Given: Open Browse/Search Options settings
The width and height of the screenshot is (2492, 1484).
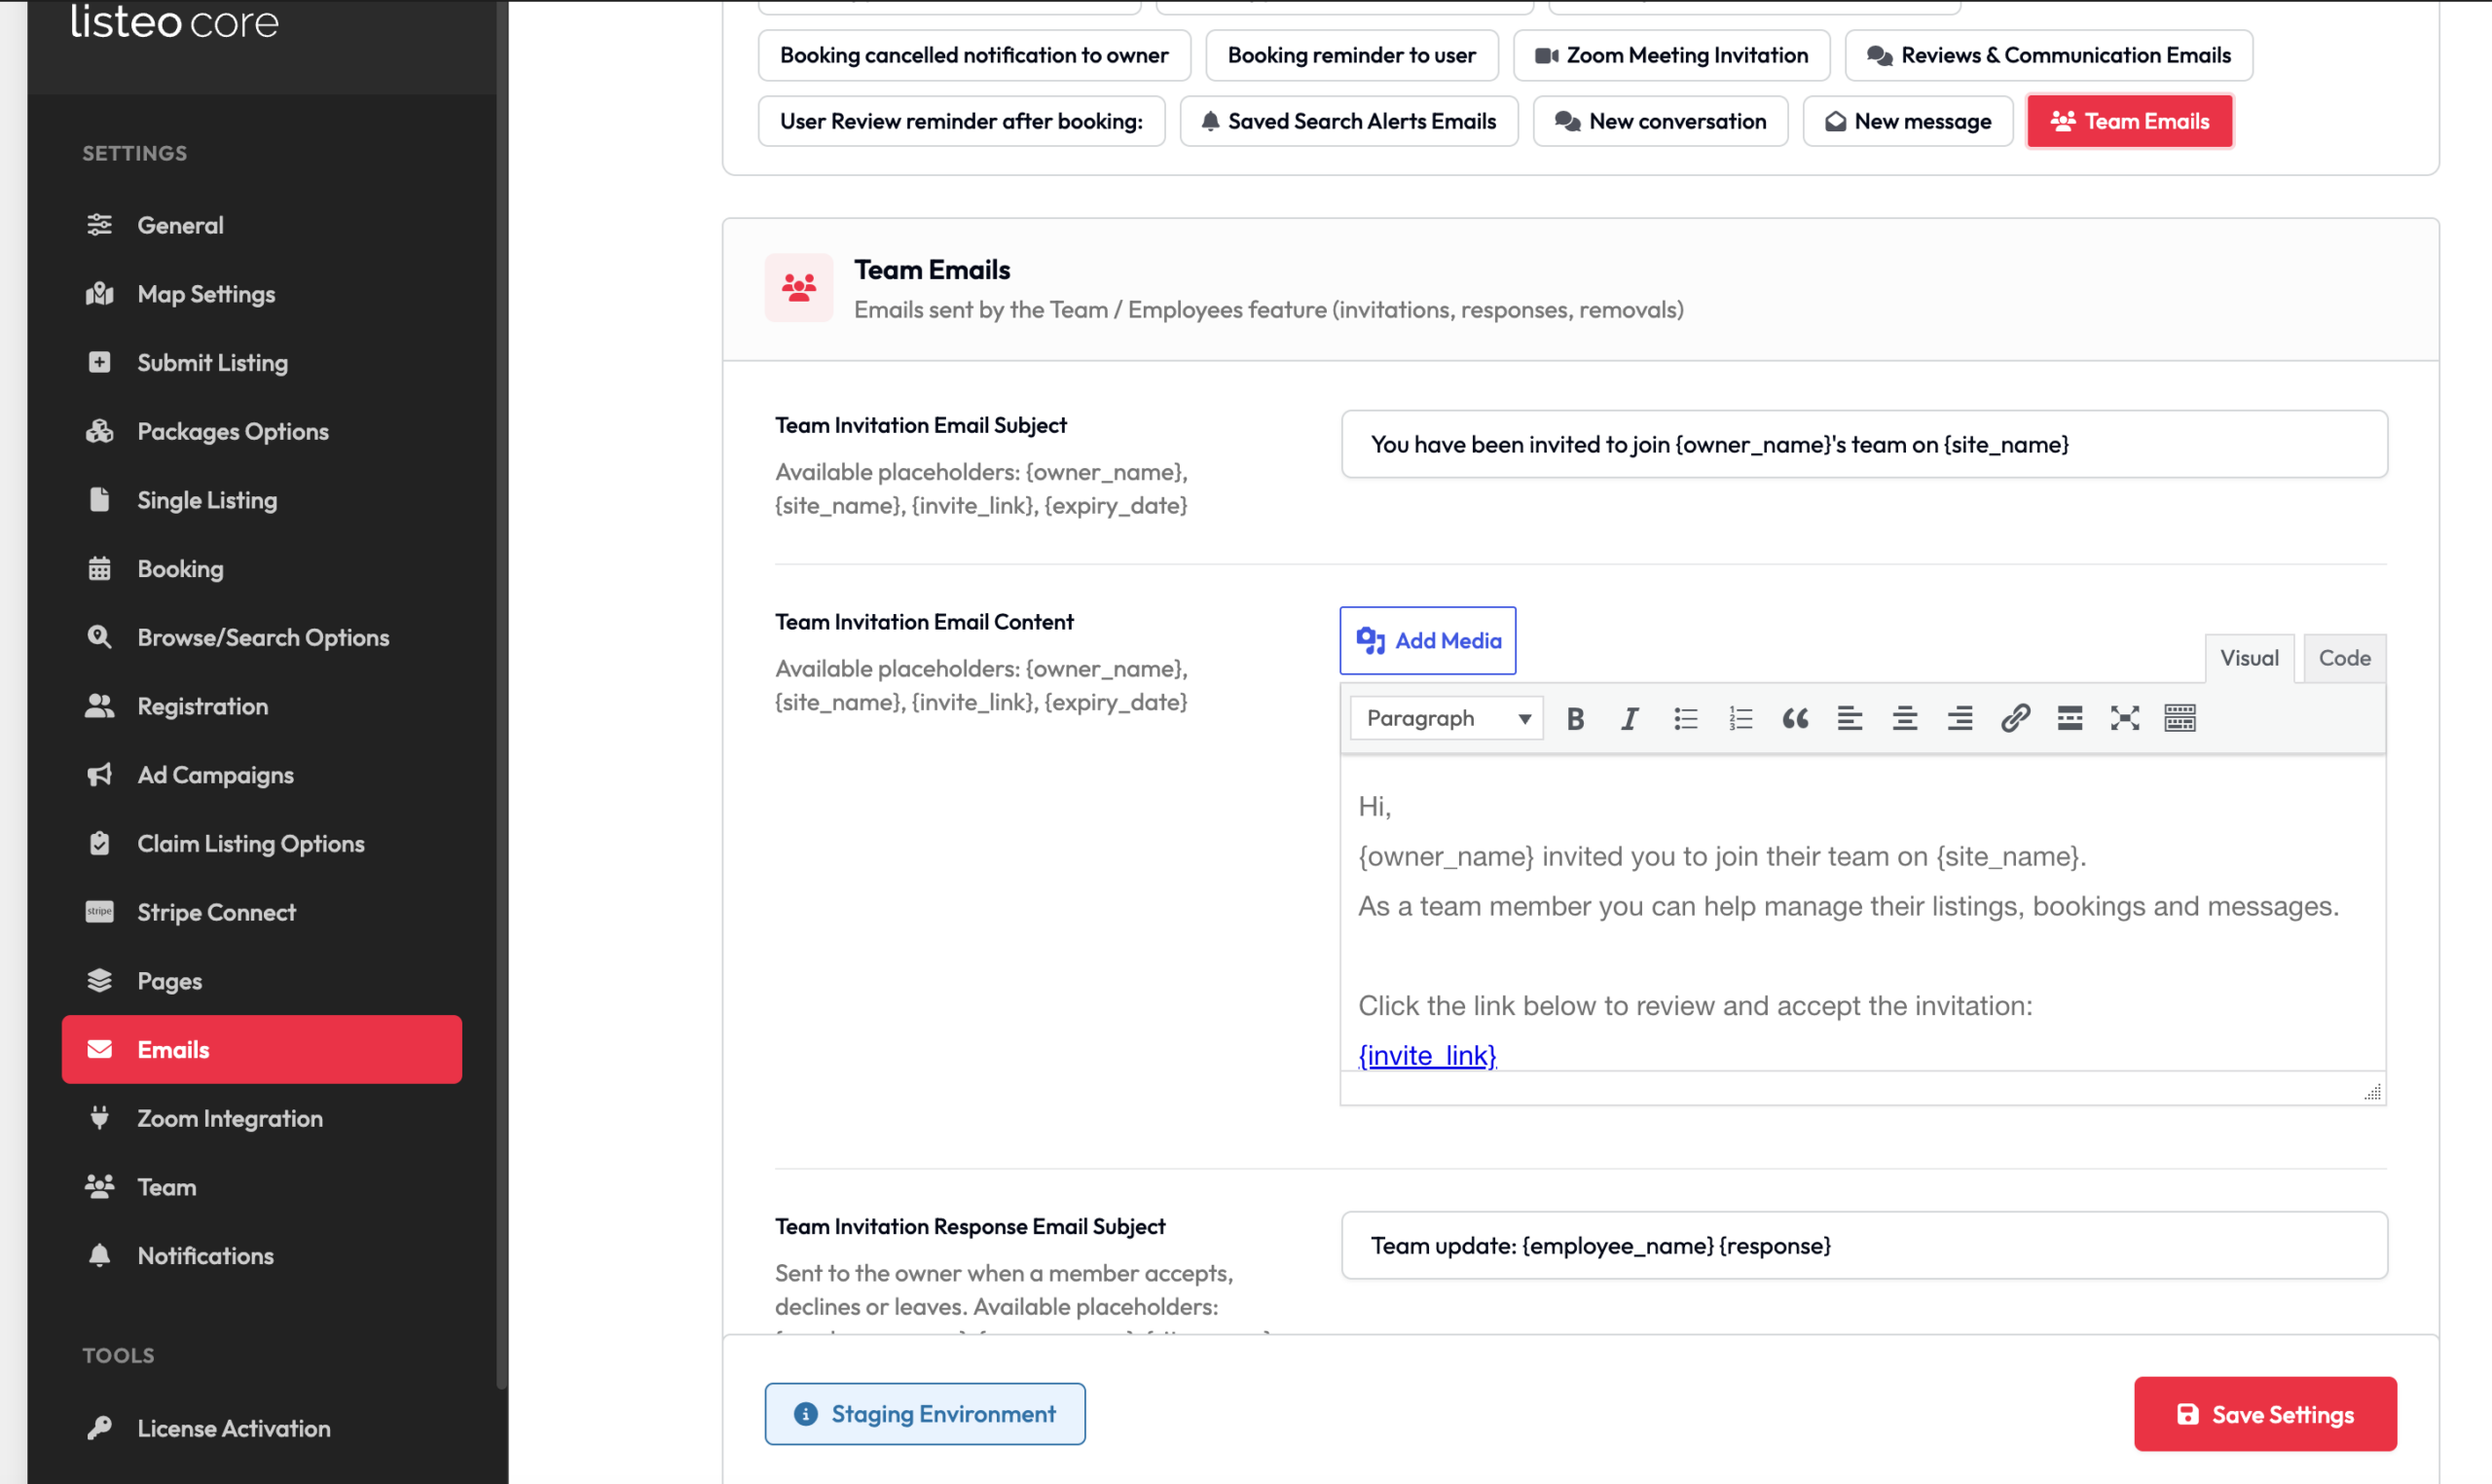Looking at the screenshot, I should (x=262, y=637).
